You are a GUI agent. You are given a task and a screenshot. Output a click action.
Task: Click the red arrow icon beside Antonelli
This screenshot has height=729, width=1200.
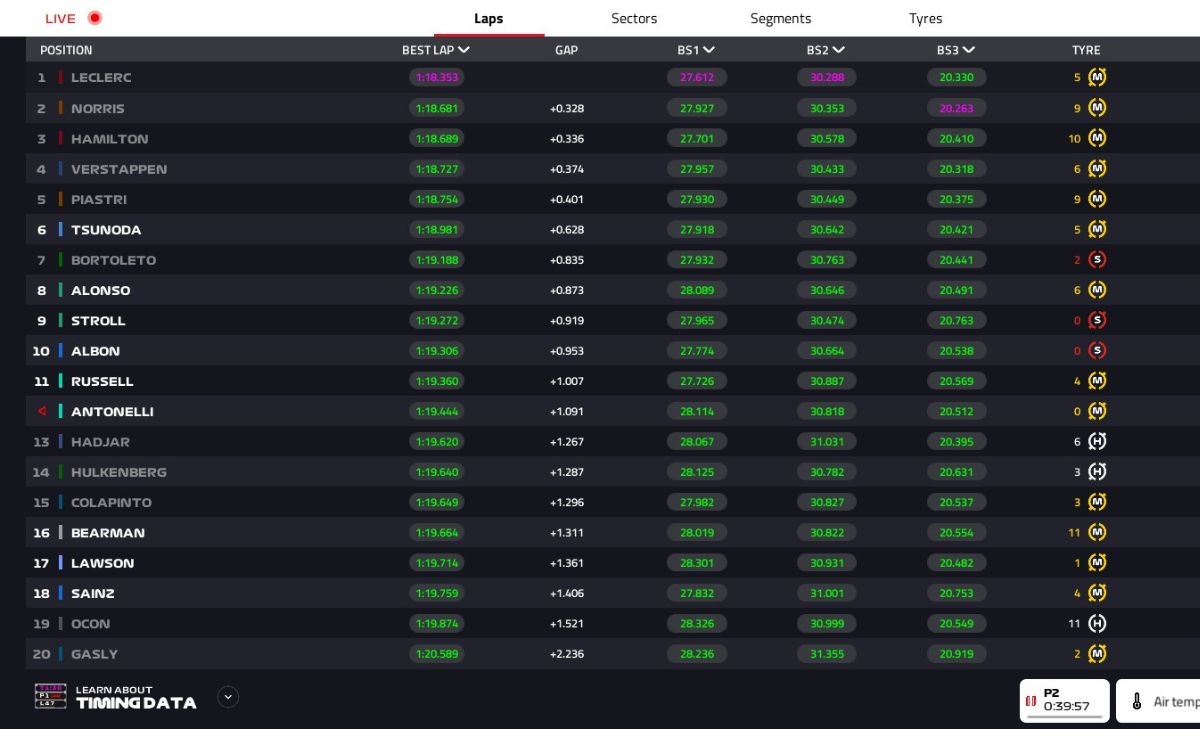click(42, 412)
